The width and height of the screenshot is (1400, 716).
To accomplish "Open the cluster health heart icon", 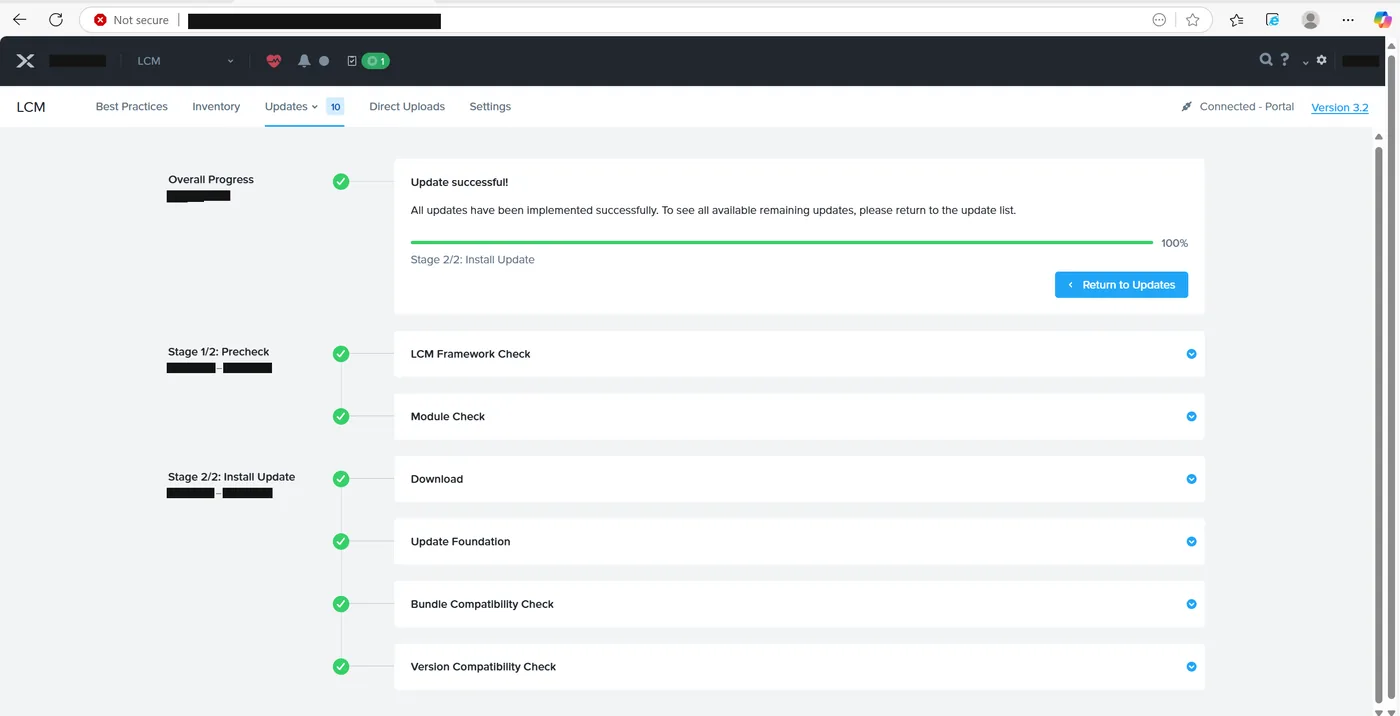I will tap(274, 61).
